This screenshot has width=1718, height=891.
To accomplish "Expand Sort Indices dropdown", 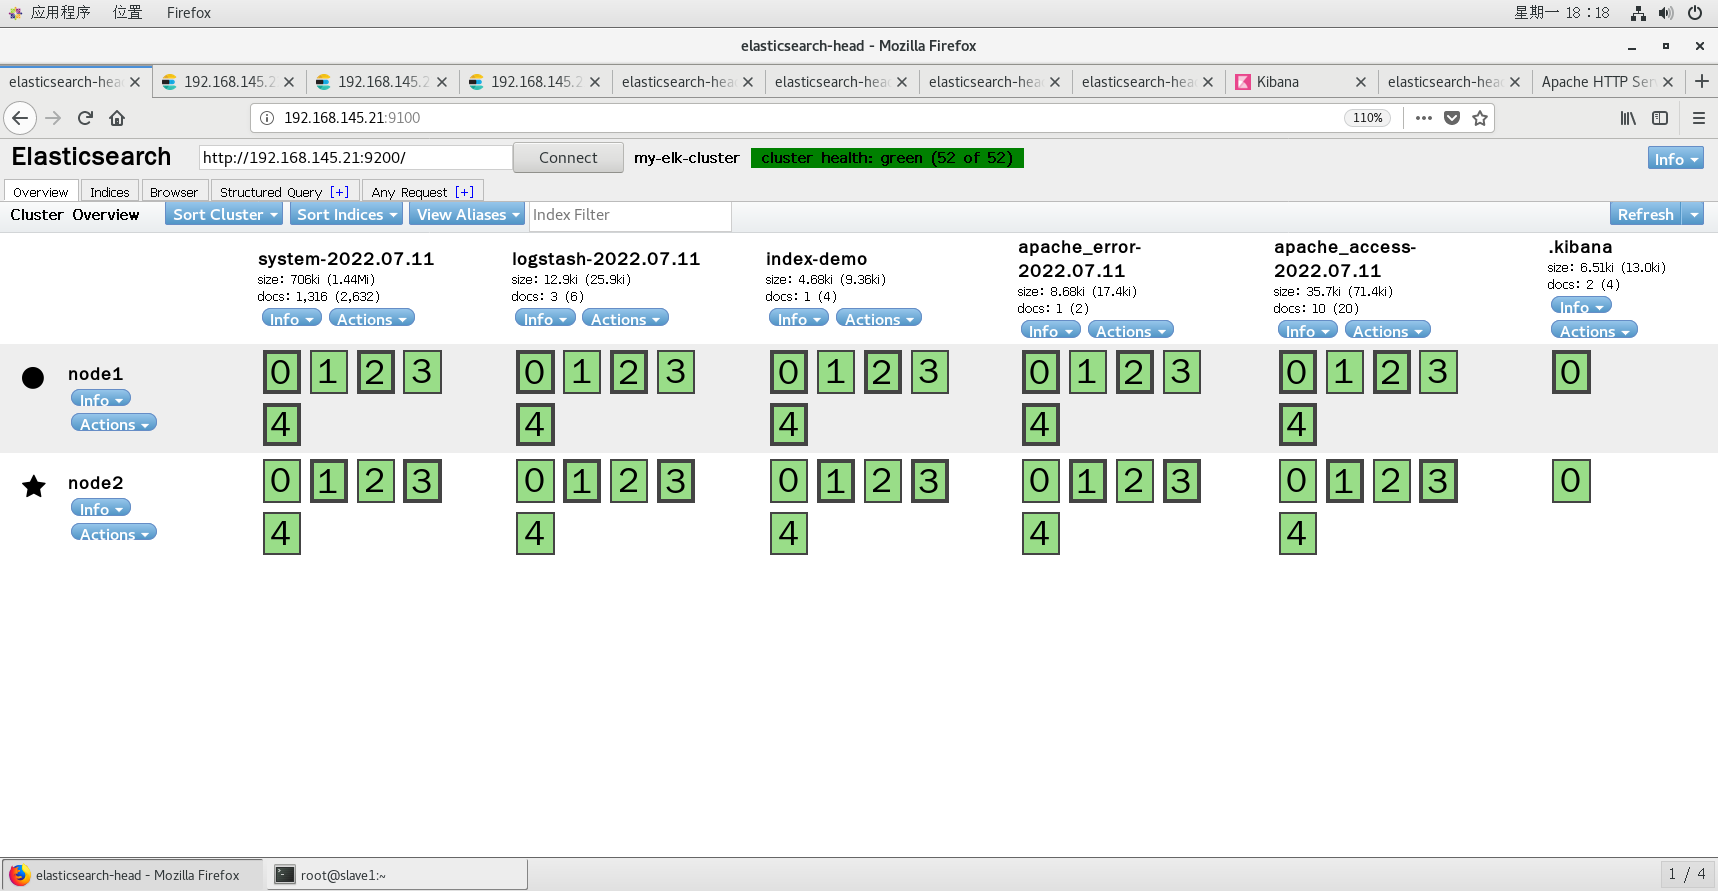I will point(347,214).
